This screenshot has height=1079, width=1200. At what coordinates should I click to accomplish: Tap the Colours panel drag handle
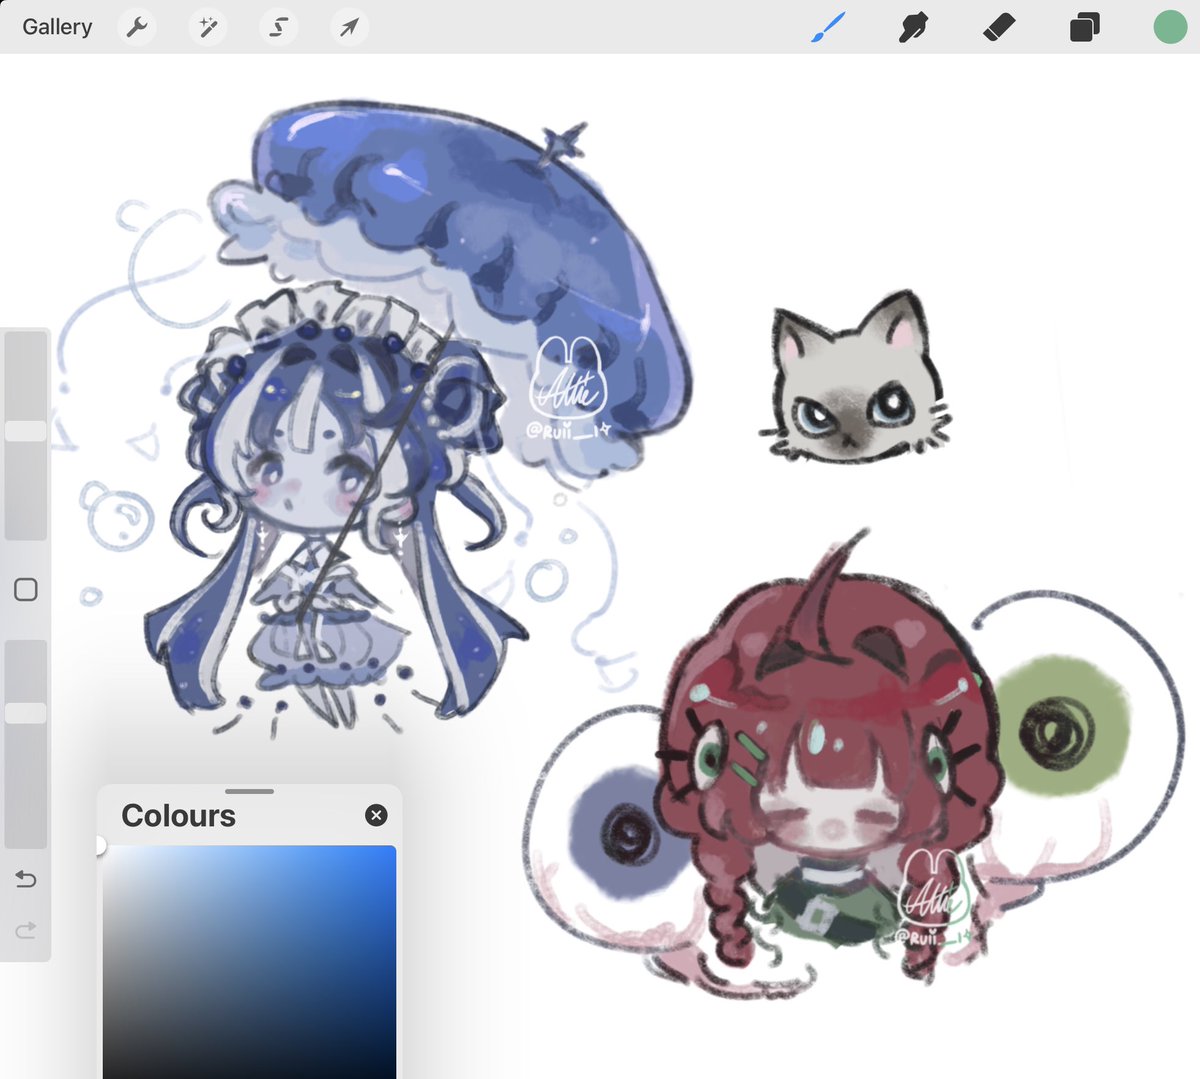coord(250,791)
